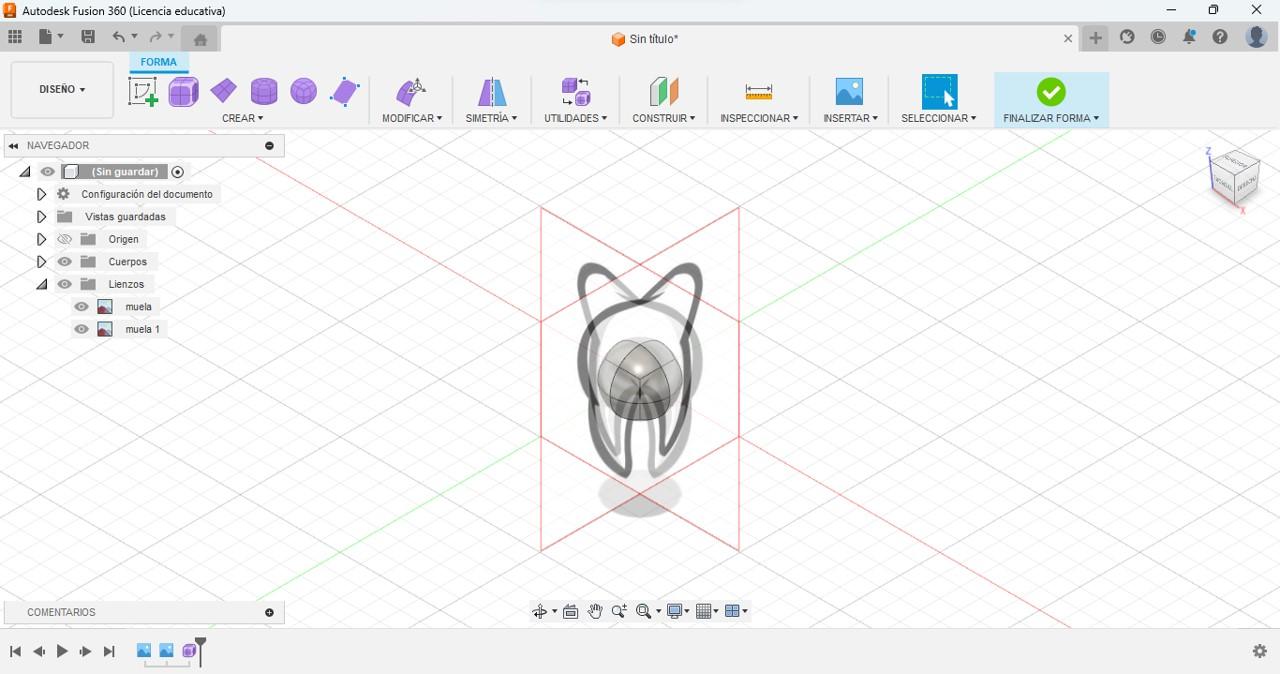Expand the COMENTARIOS panel plus button

(269, 612)
